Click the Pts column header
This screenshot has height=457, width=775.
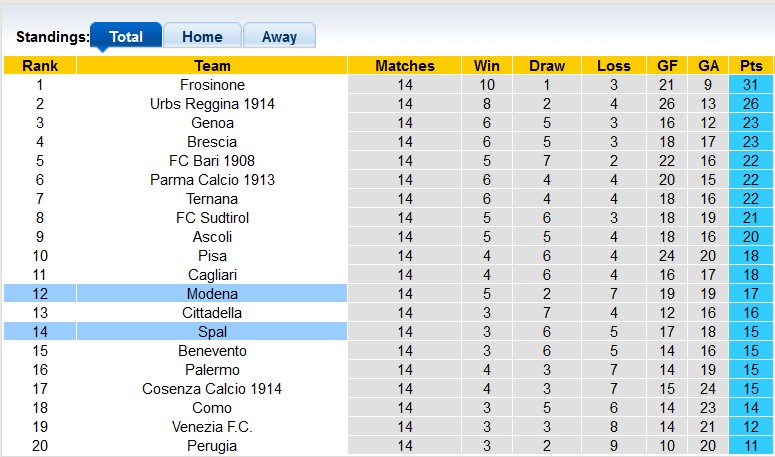click(749, 66)
